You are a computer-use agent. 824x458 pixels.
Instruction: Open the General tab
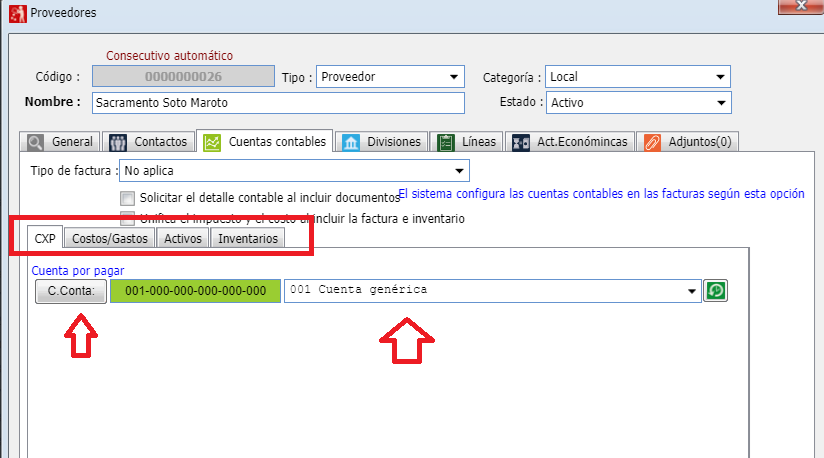tap(60, 142)
